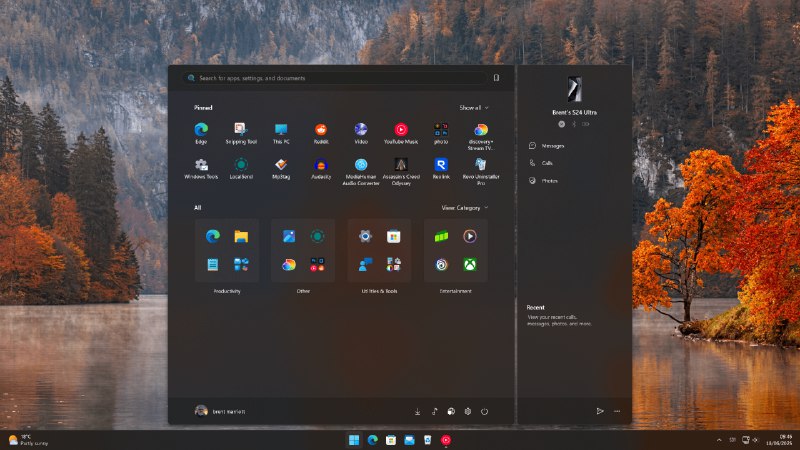Click the Power button icon
This screenshot has height=450, width=800.
click(x=484, y=412)
